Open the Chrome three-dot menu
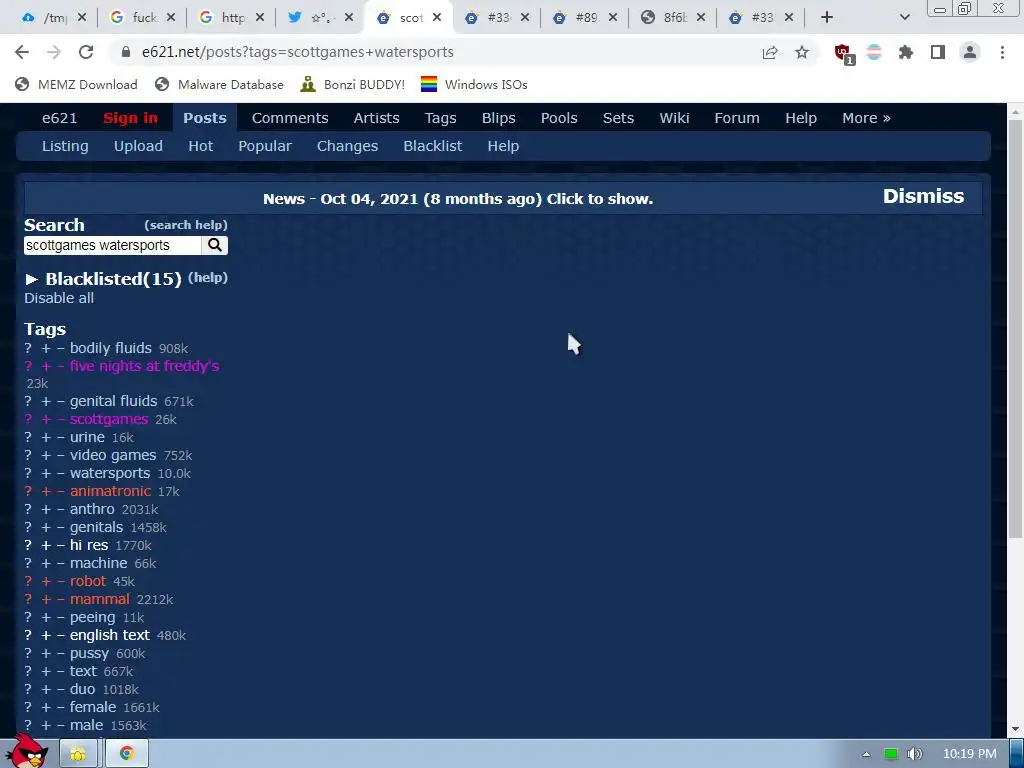The width and height of the screenshot is (1024, 768). tap(1002, 52)
